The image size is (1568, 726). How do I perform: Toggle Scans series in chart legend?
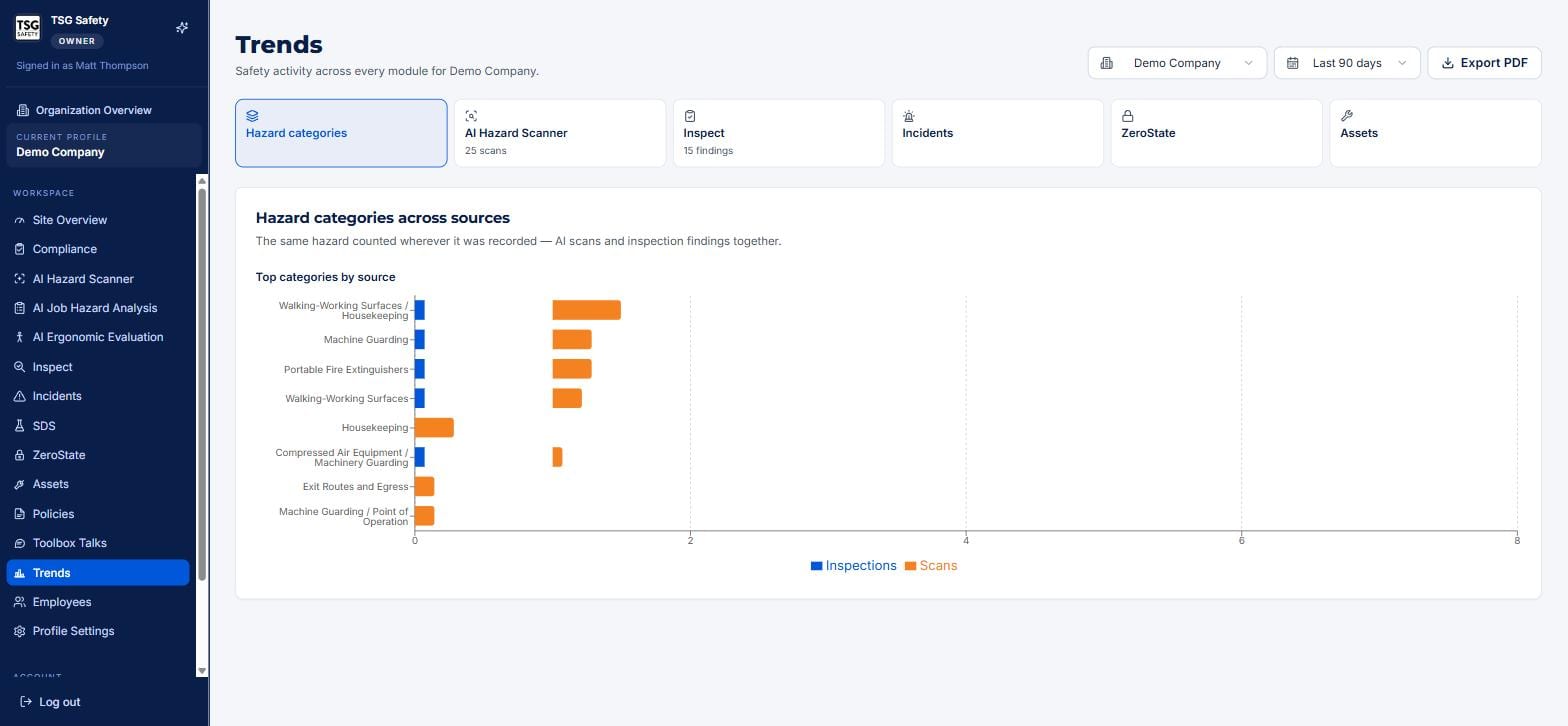pos(930,566)
